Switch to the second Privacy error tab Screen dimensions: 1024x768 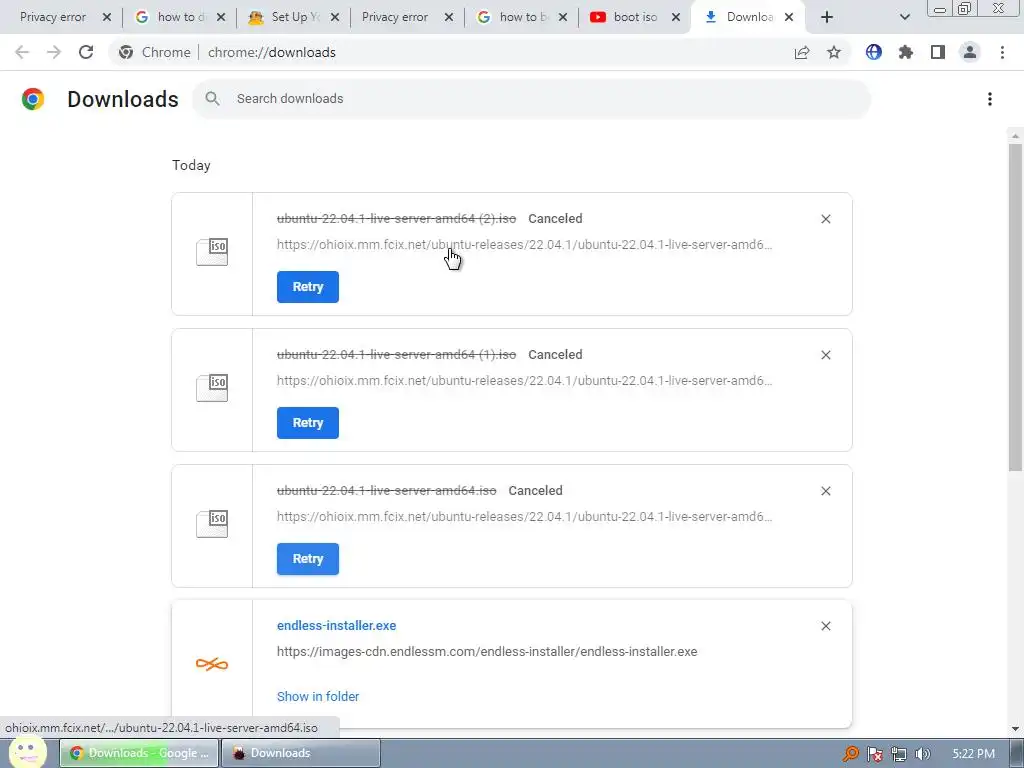click(394, 17)
